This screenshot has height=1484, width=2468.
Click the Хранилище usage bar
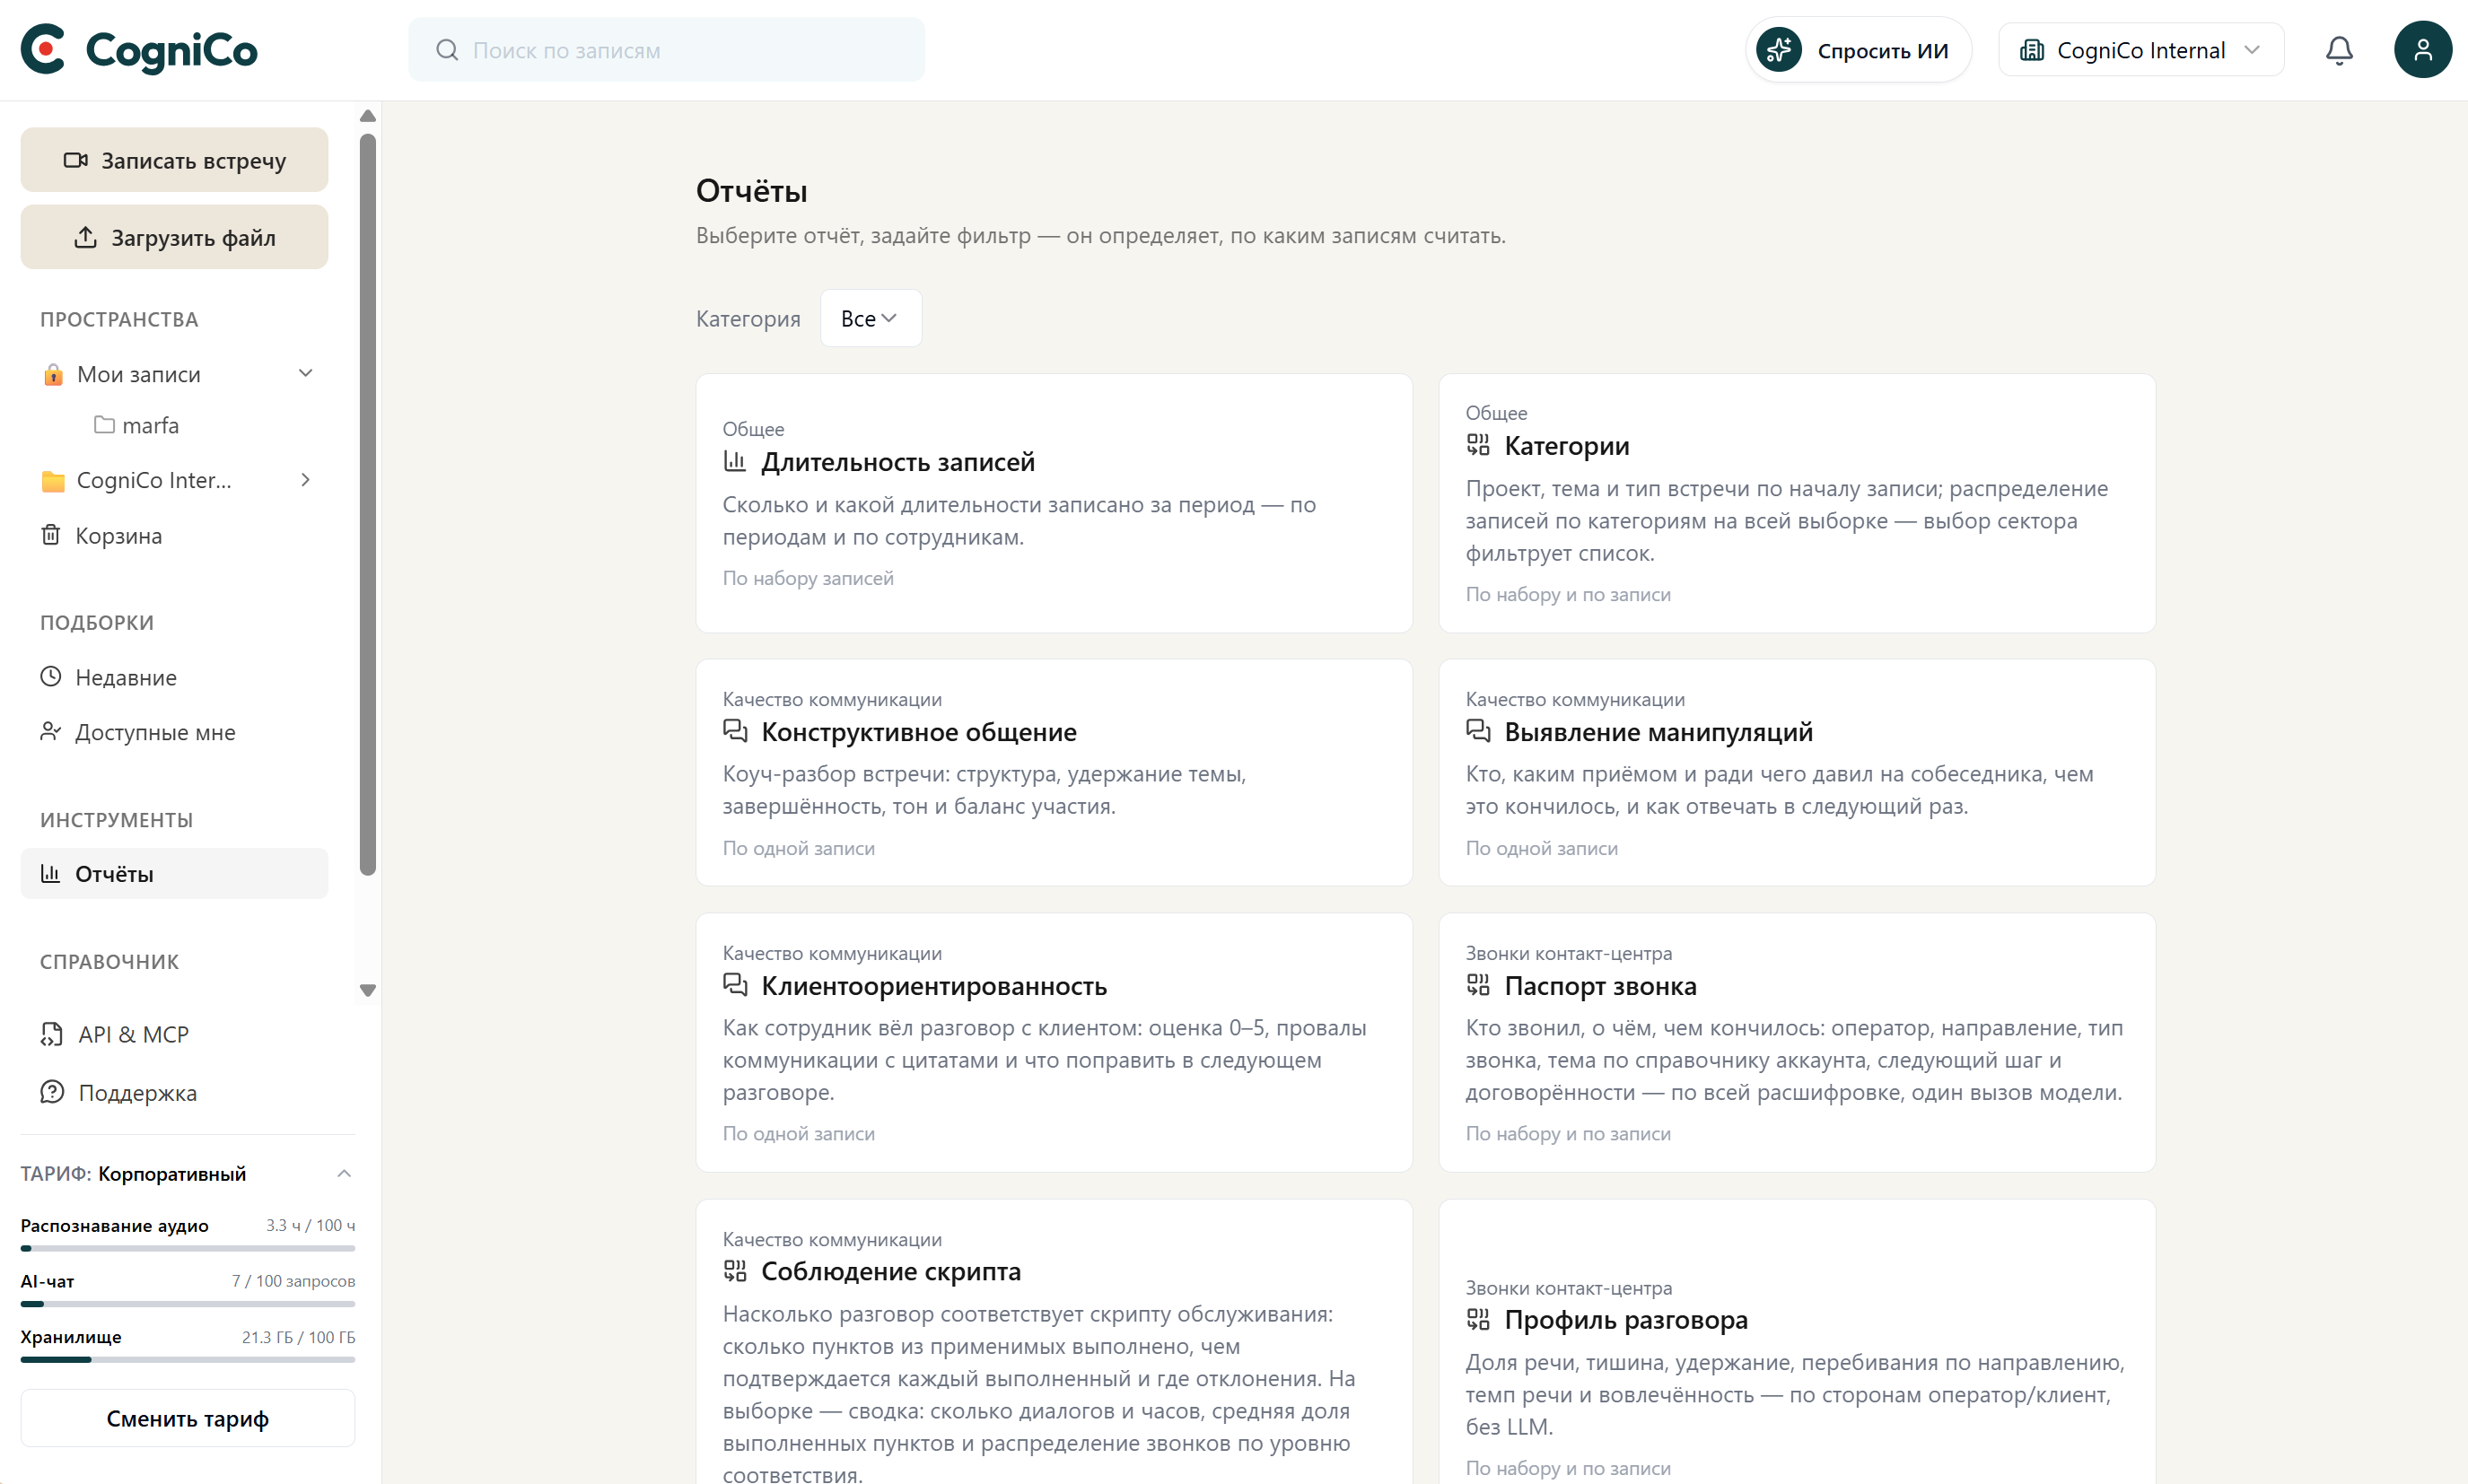click(188, 1360)
